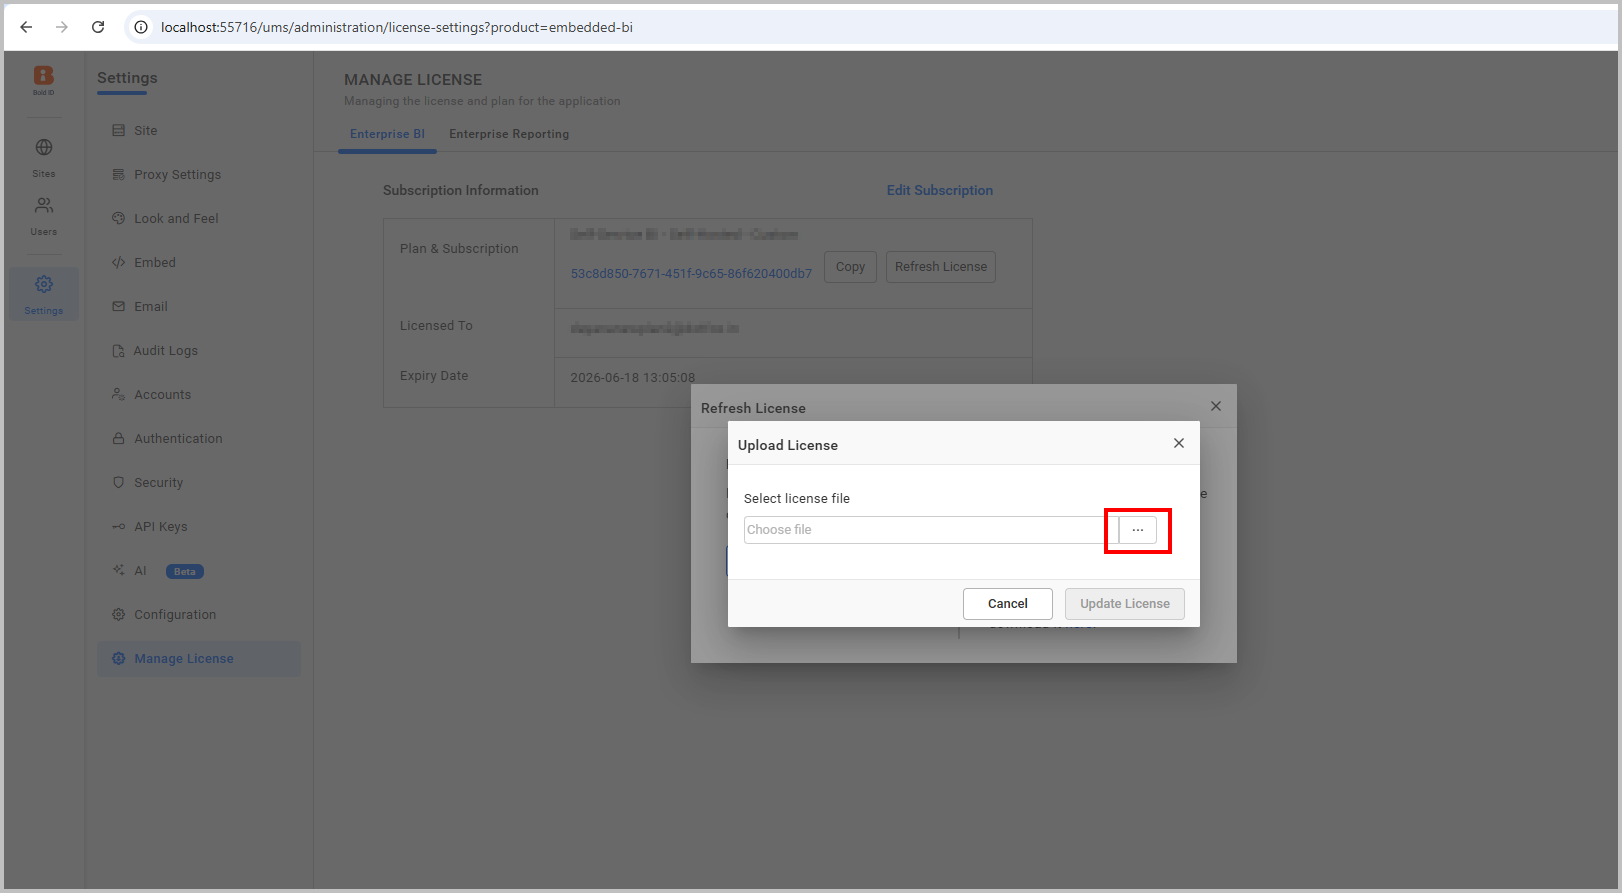Open Users icon in left rail
The image size is (1622, 893).
coord(44,205)
